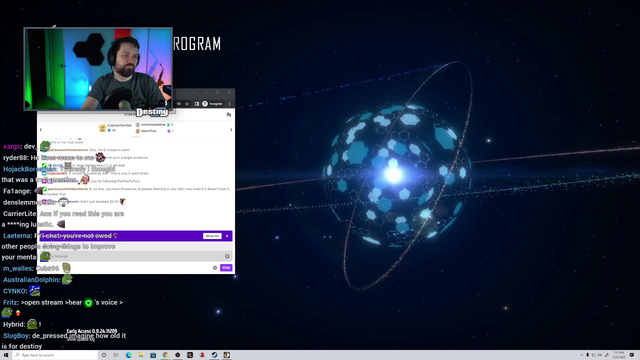Open the community users icon in chat header
Screen dimensions: 640x360
tap(229, 115)
